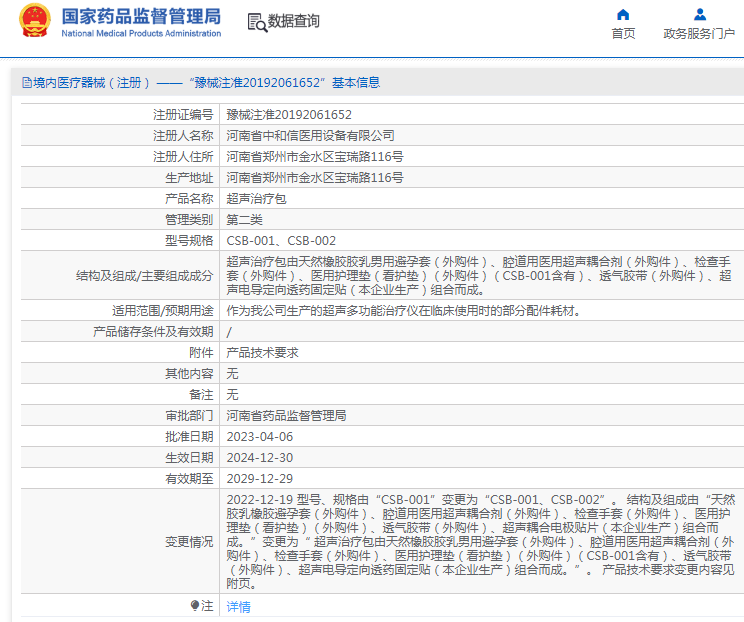This screenshot has width=744, height=622.
Task: Click the 首页 home icon
Action: coord(623,15)
